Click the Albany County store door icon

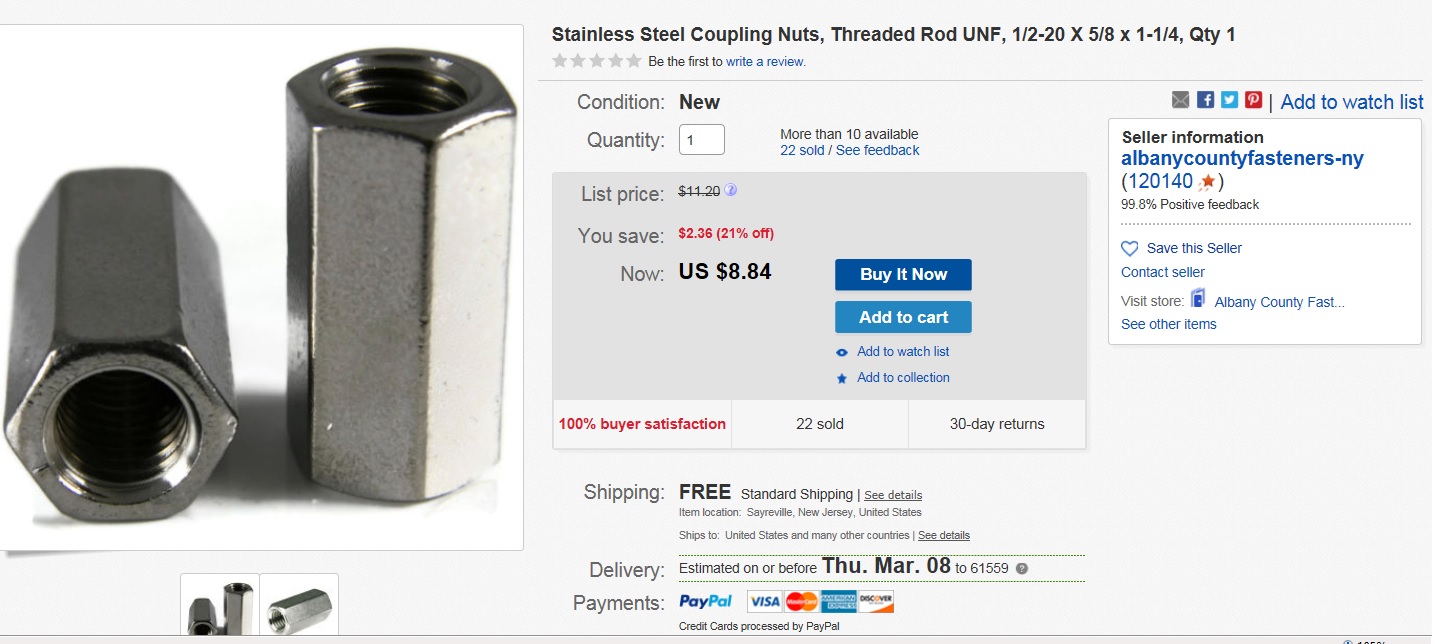tap(1198, 299)
